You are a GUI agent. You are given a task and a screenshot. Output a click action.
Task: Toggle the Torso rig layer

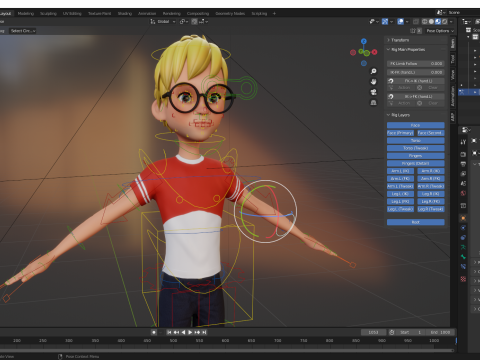(x=416, y=141)
